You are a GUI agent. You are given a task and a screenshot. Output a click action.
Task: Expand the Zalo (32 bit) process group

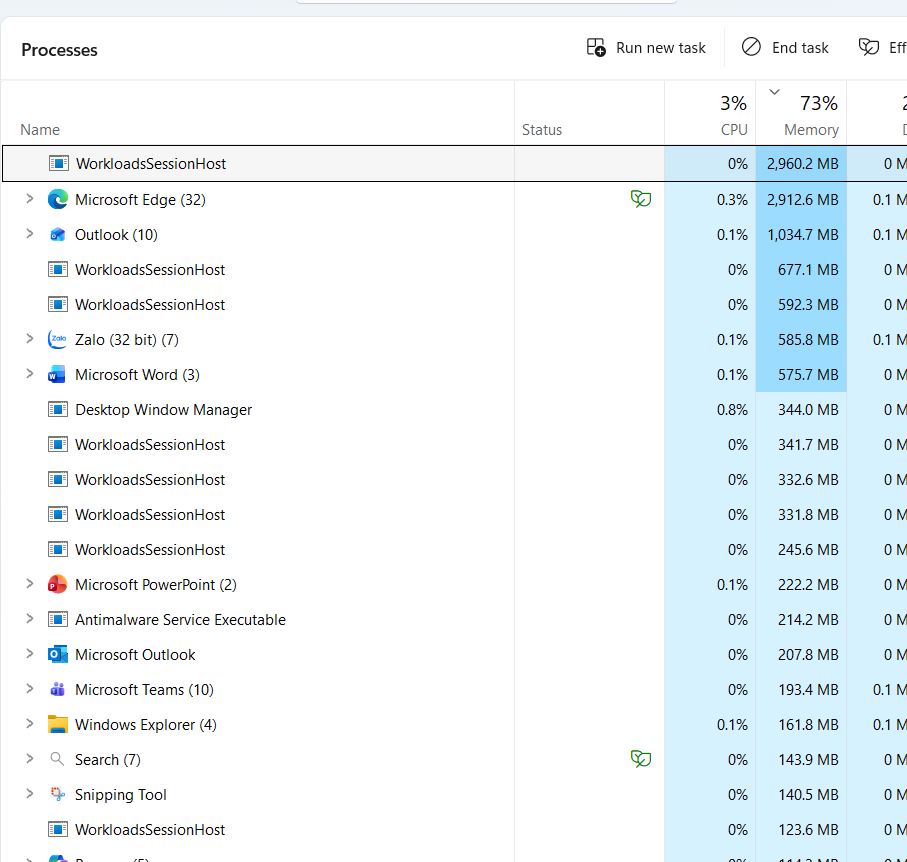click(30, 338)
